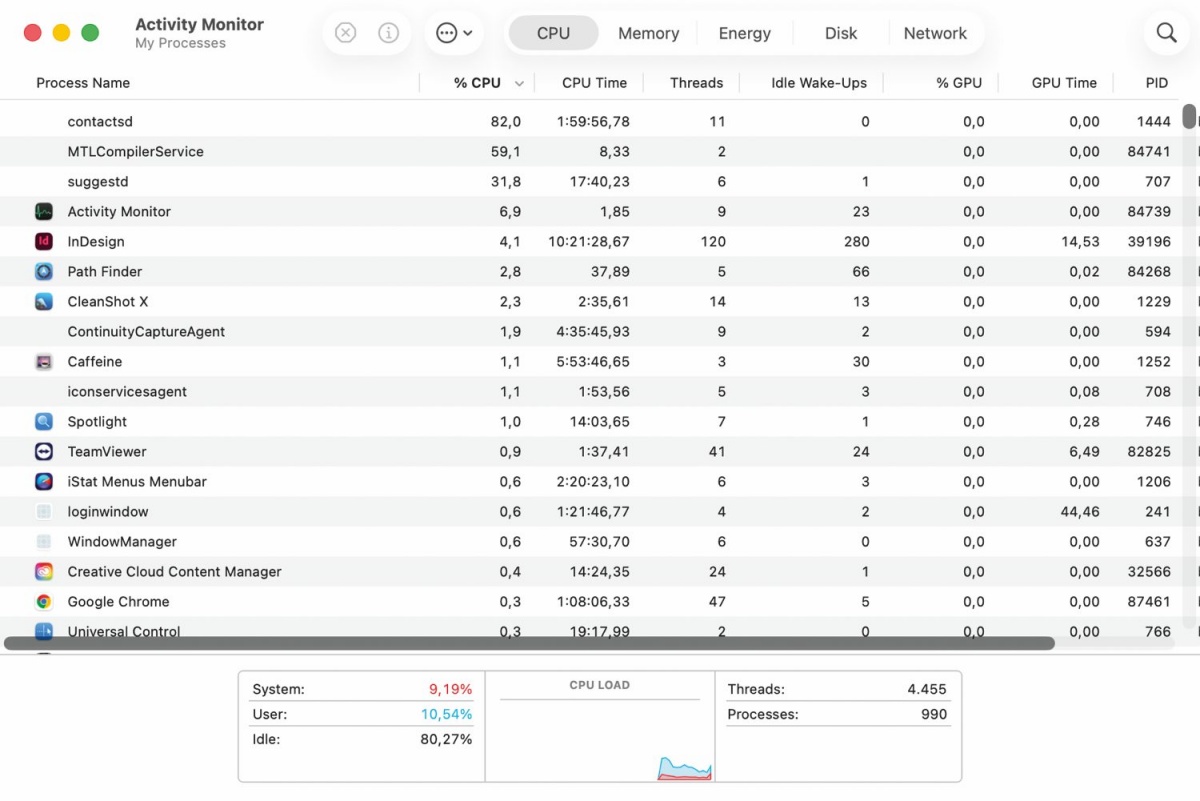
Task: Click the iStat Menus Menubar icon
Action: (44, 481)
